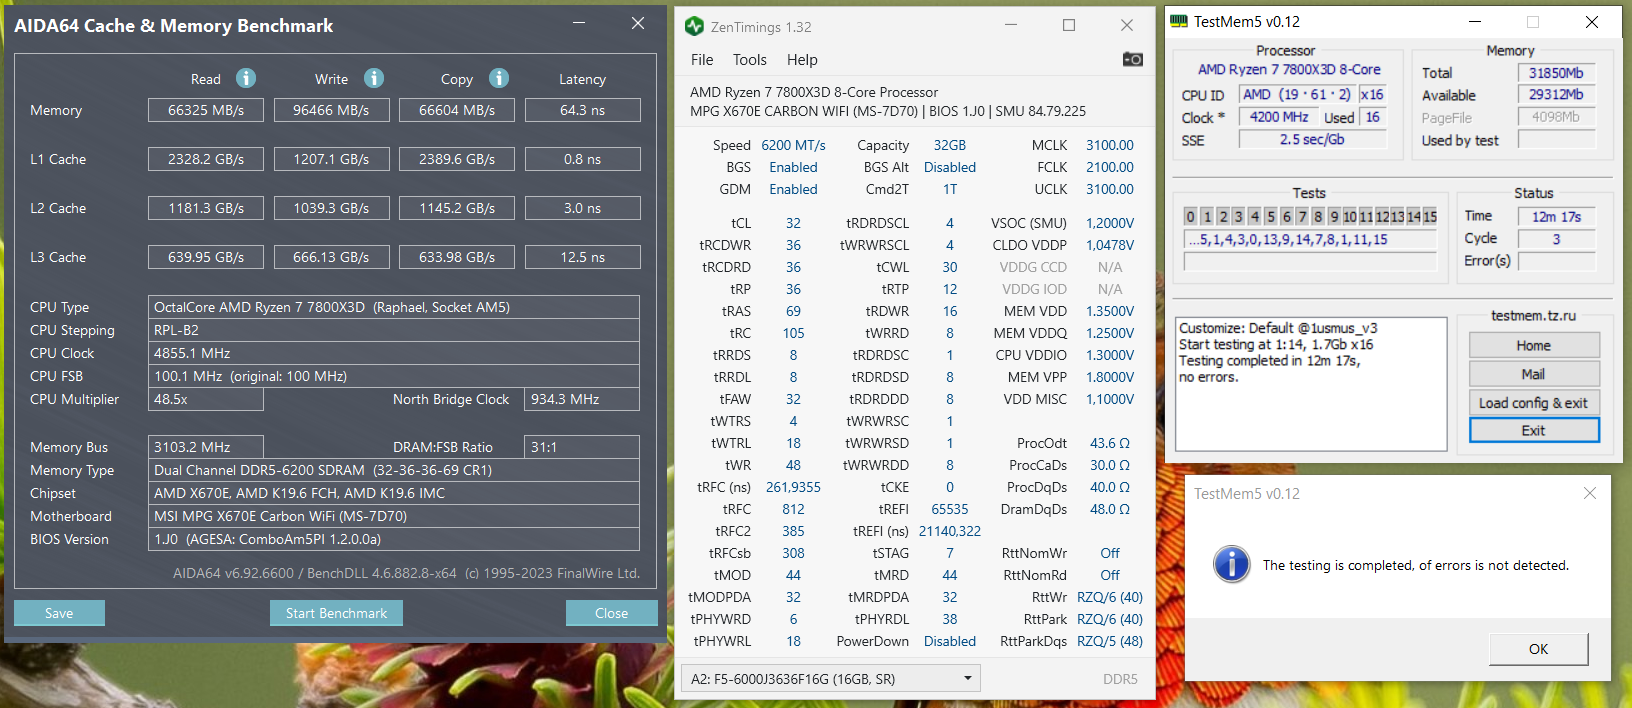
Task: Click the blue info icon in TestMem5 dialog
Action: [1232, 564]
